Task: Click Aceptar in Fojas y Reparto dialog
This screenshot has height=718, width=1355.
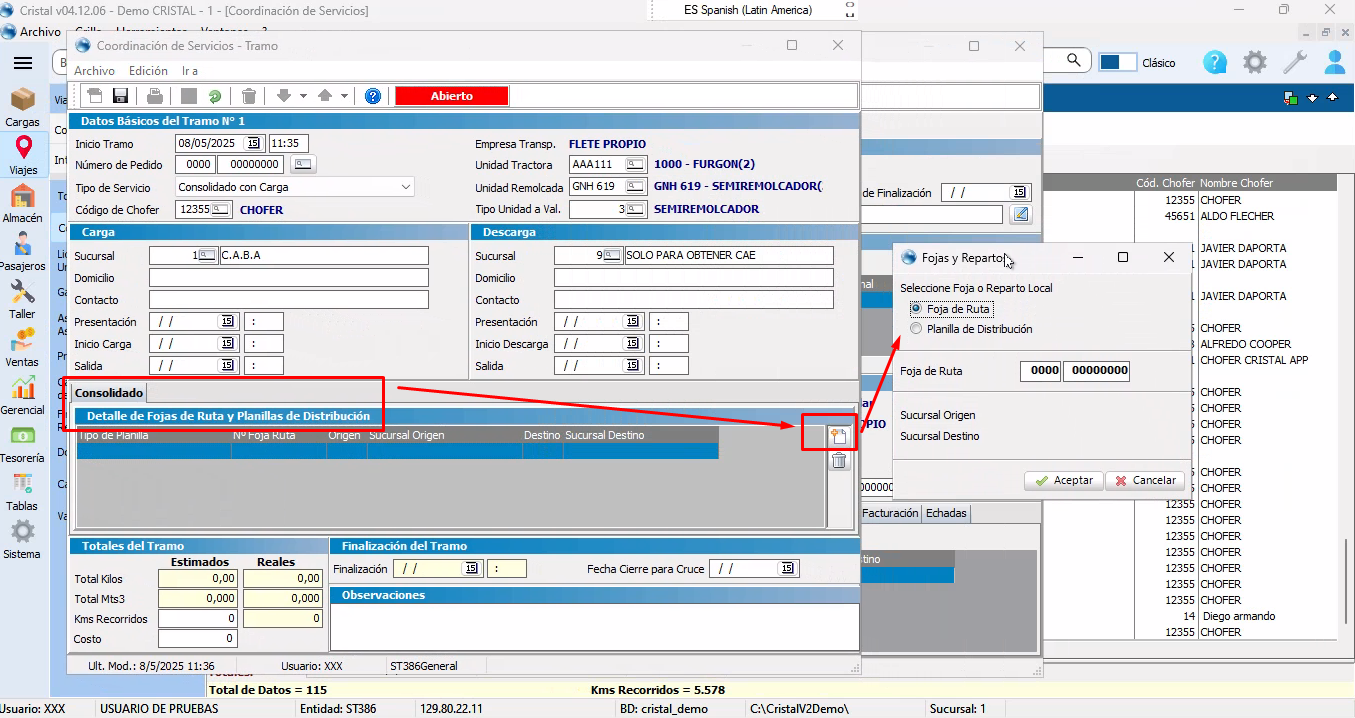Action: [1064, 480]
